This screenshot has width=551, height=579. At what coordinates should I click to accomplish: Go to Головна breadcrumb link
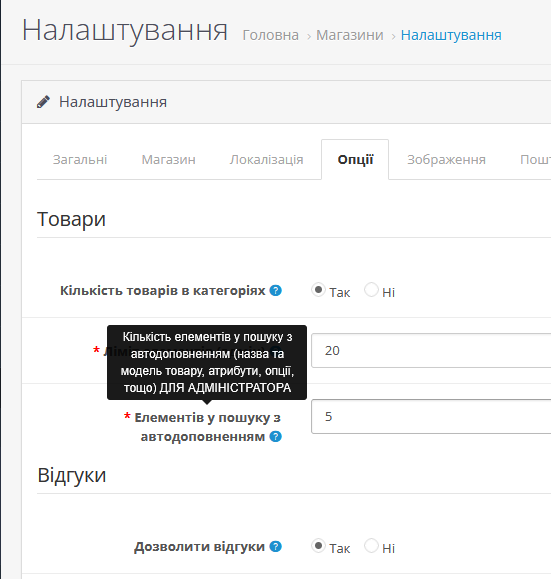click(270, 35)
